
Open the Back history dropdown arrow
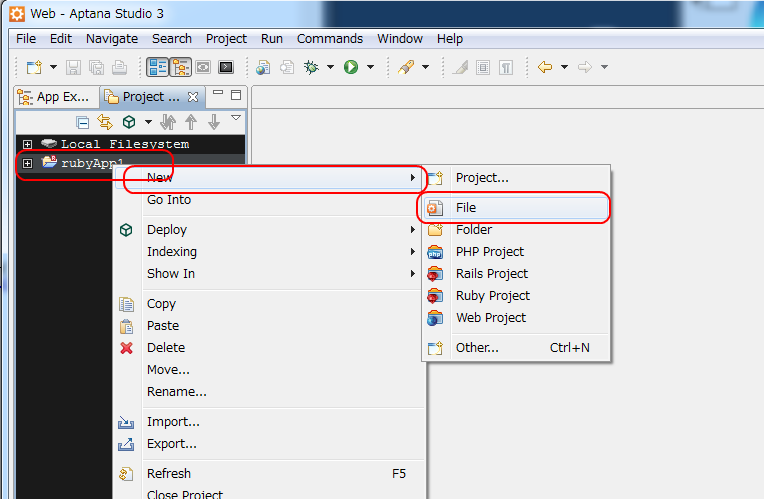pyautogui.click(x=564, y=67)
